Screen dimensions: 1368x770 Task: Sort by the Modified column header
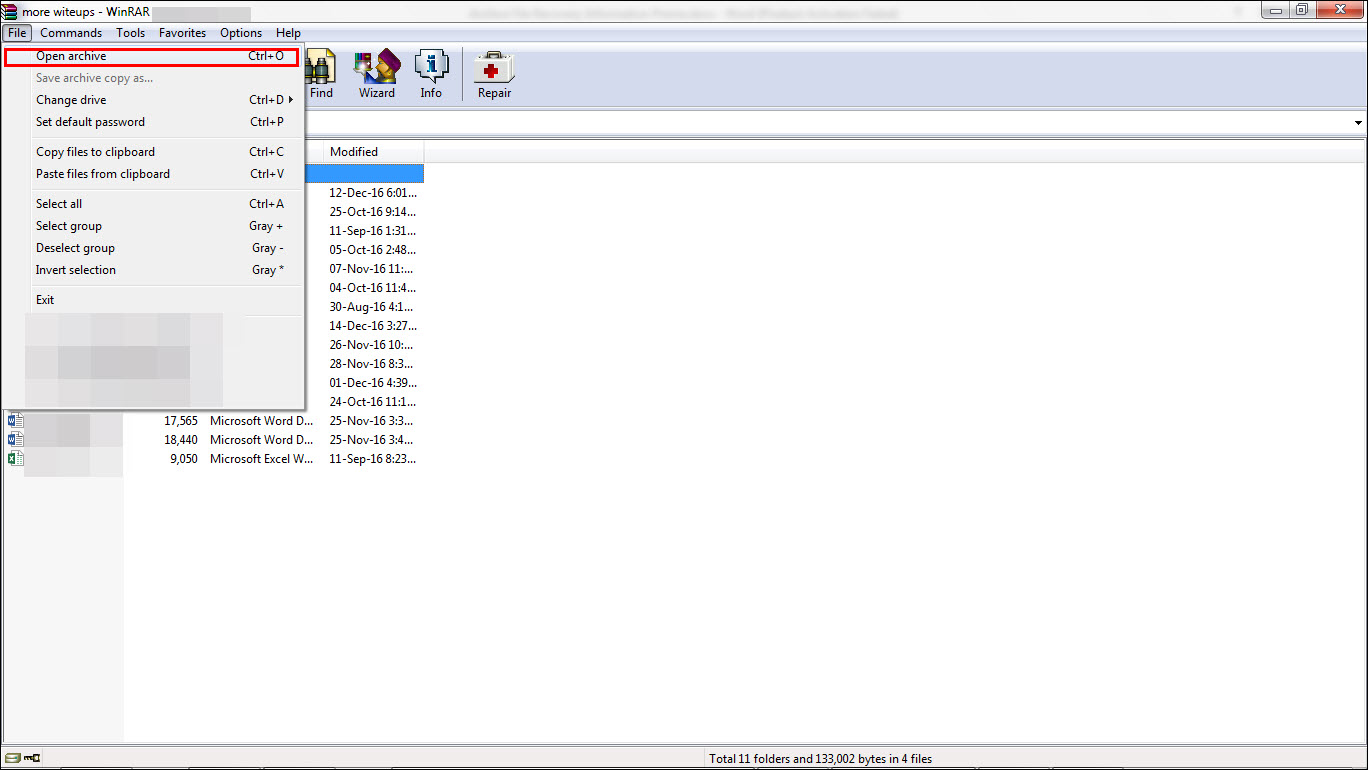(x=374, y=152)
